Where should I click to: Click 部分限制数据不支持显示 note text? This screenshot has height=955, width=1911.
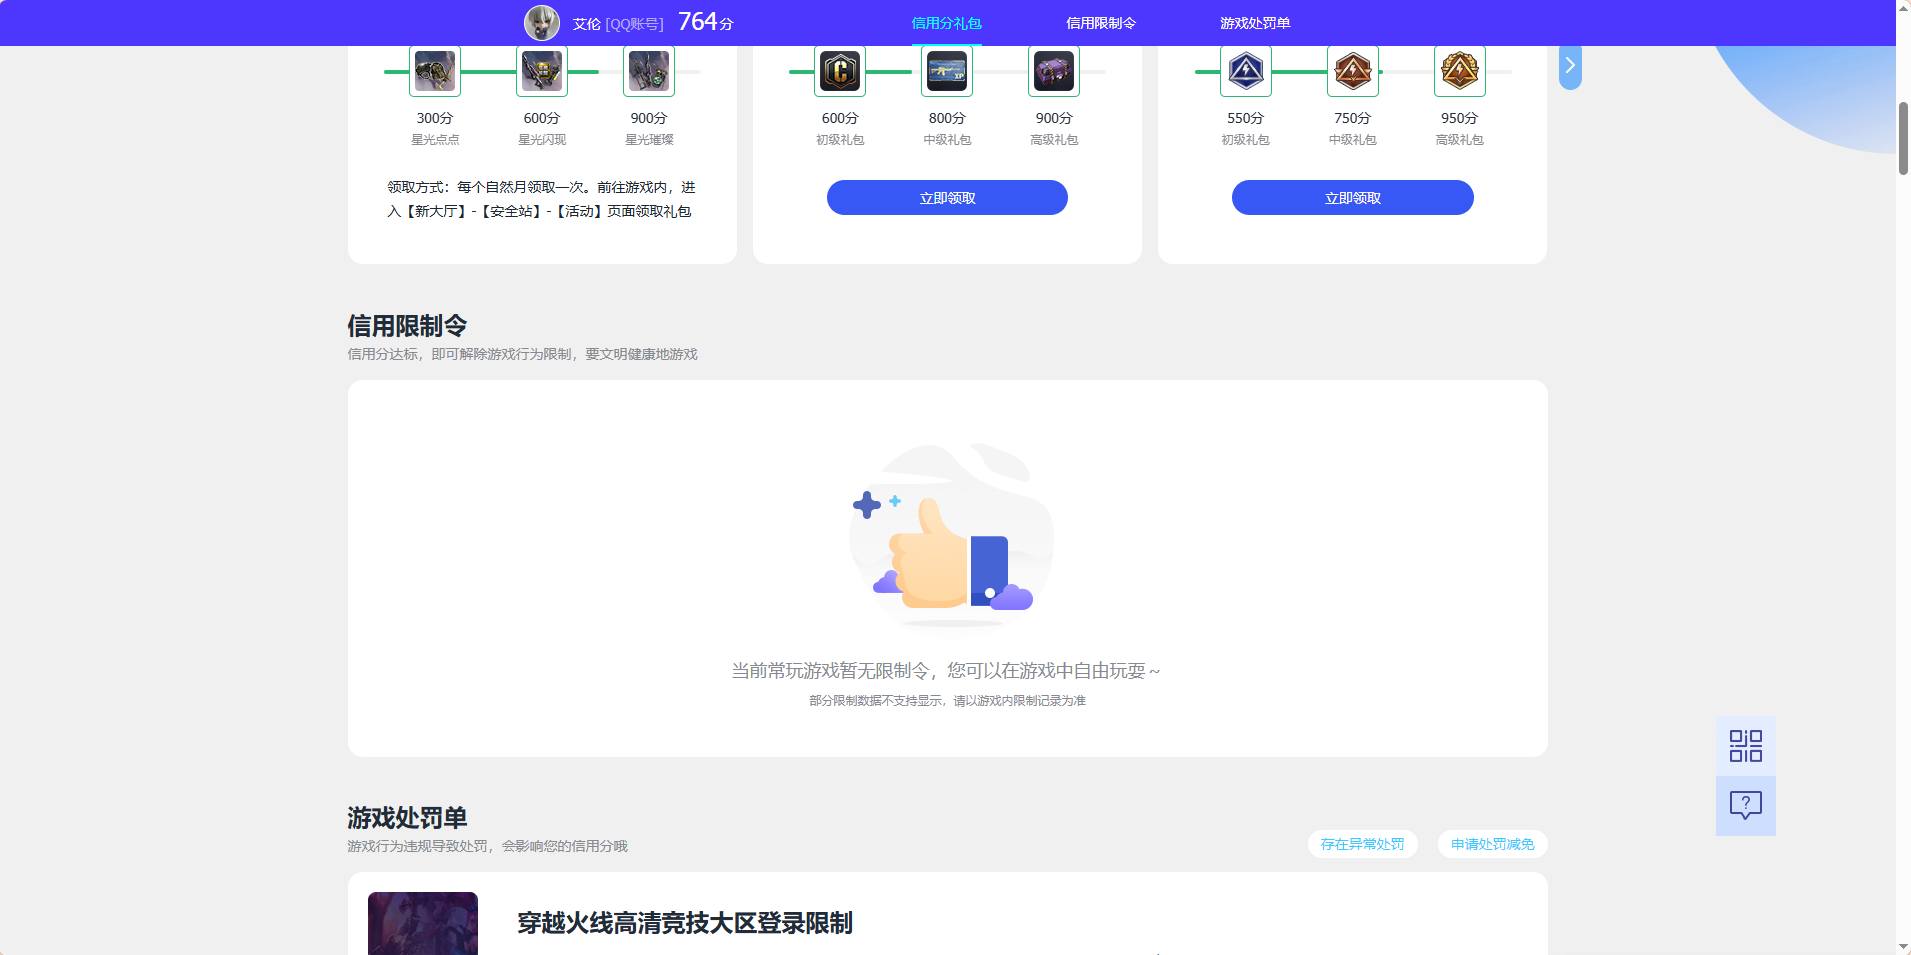pyautogui.click(x=947, y=701)
